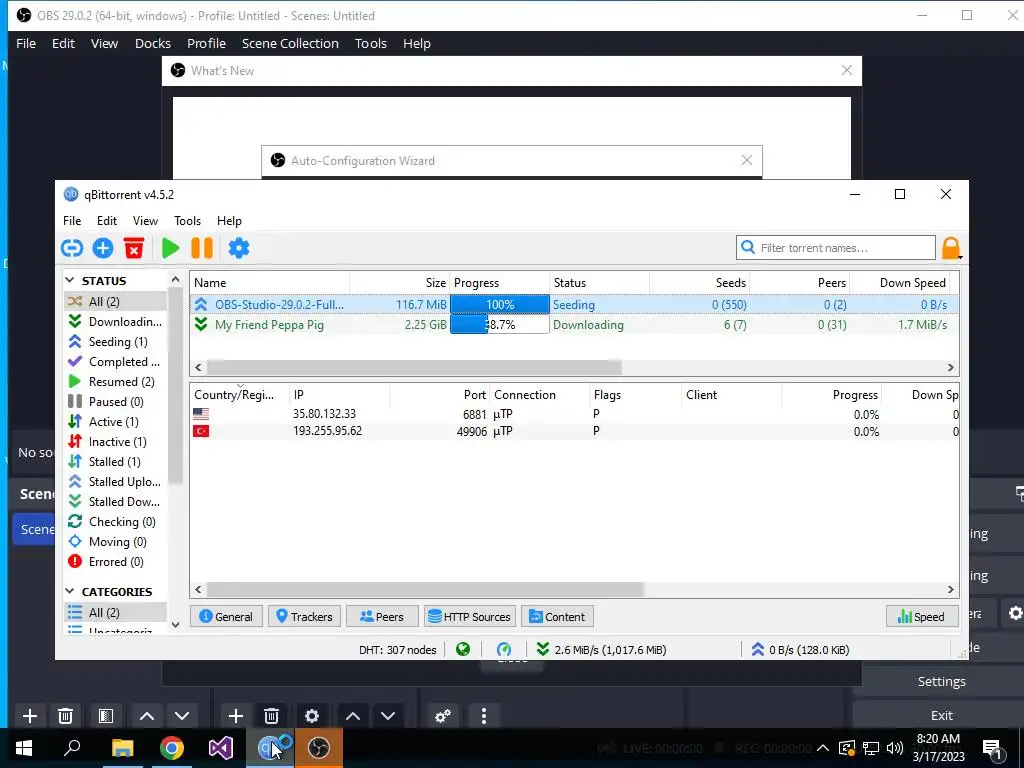Screen dimensions: 1024x768
Task: Click peers list horizontal scrollbar left arrow
Action: (x=199, y=589)
